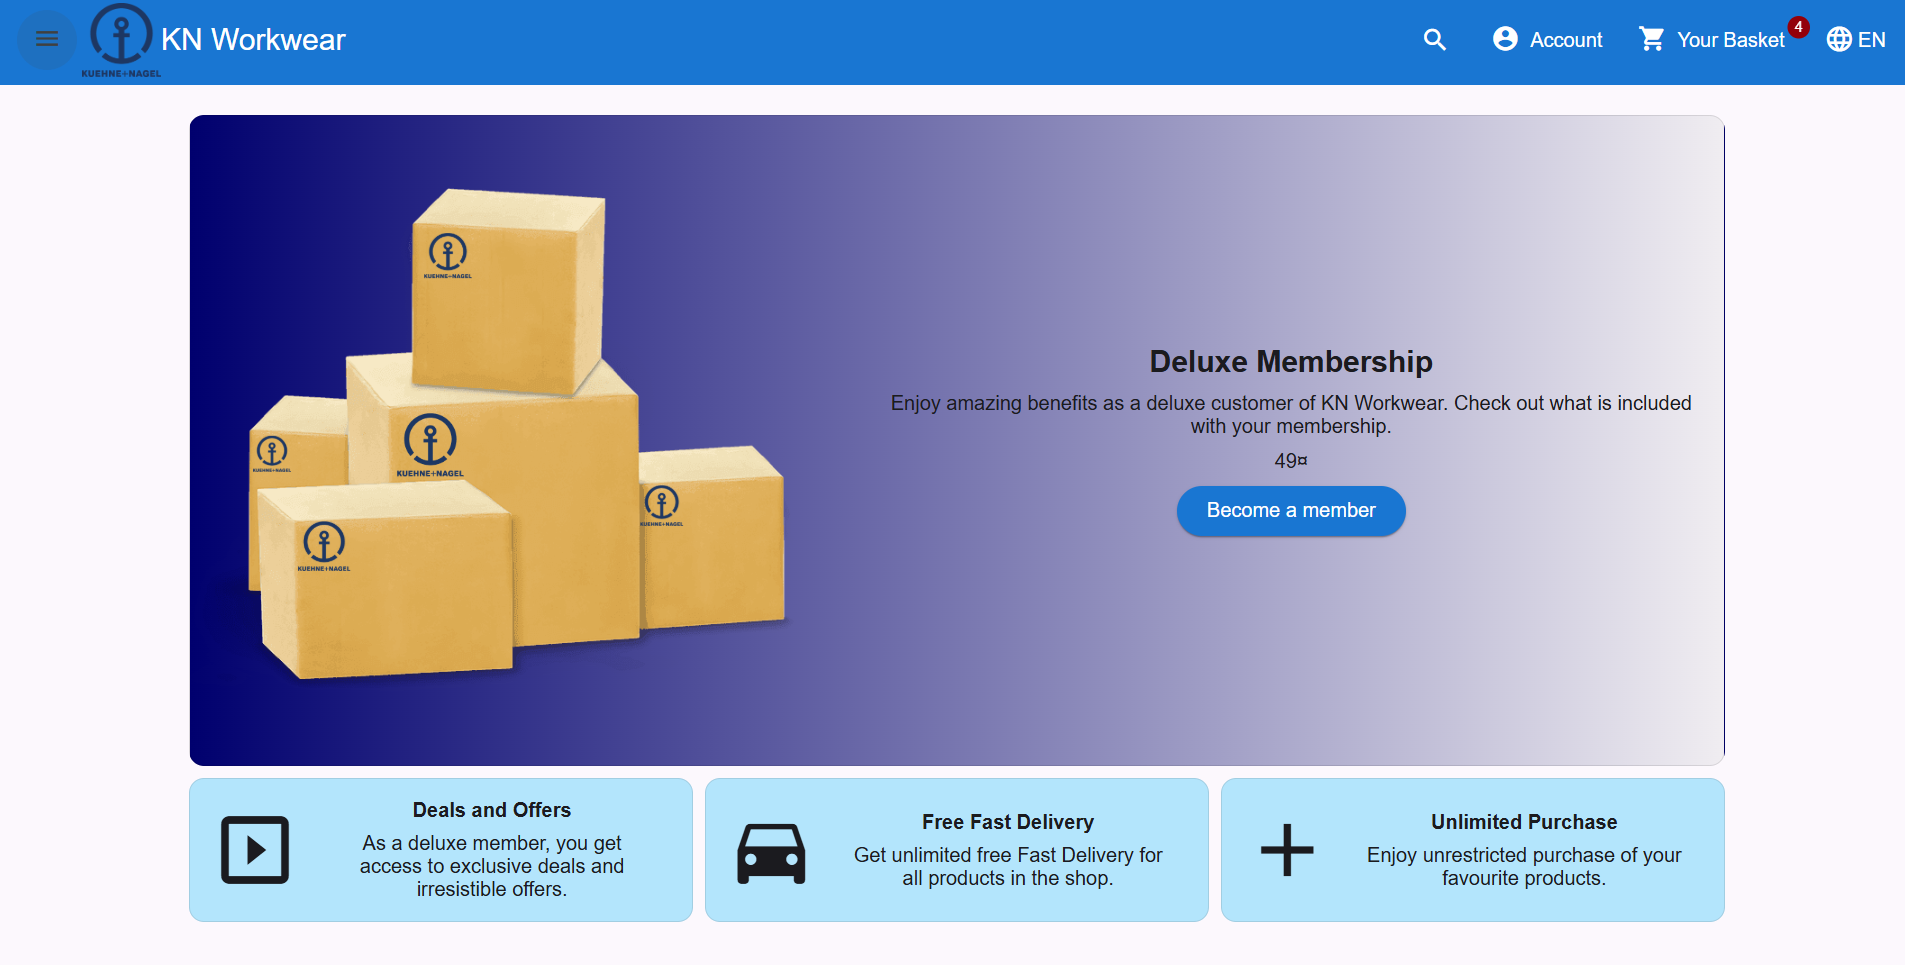The image size is (1905, 965).
Task: Click the Unlimited Purchase plus icon
Action: click(x=1287, y=850)
